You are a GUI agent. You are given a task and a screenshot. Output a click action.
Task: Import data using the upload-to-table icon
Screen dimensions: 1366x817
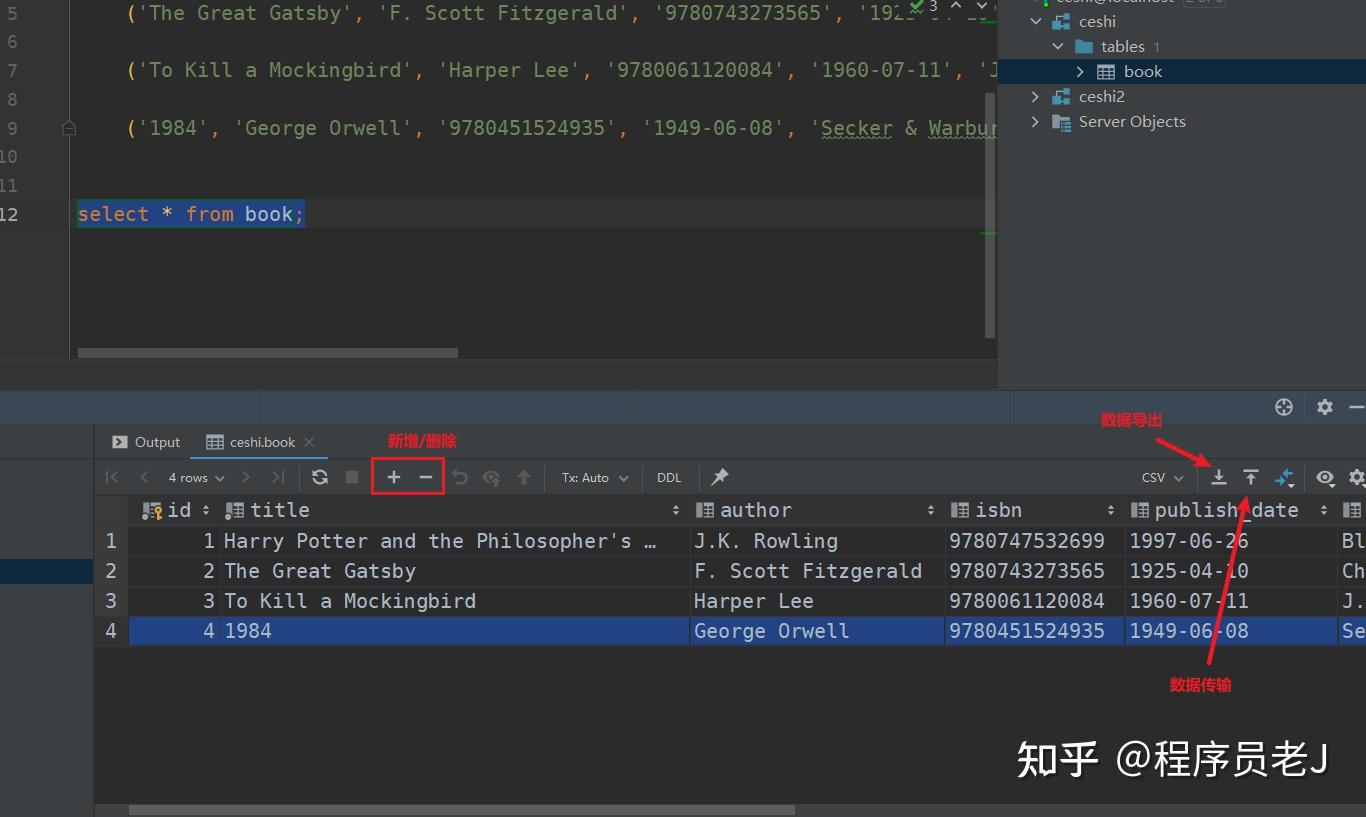[1251, 477]
